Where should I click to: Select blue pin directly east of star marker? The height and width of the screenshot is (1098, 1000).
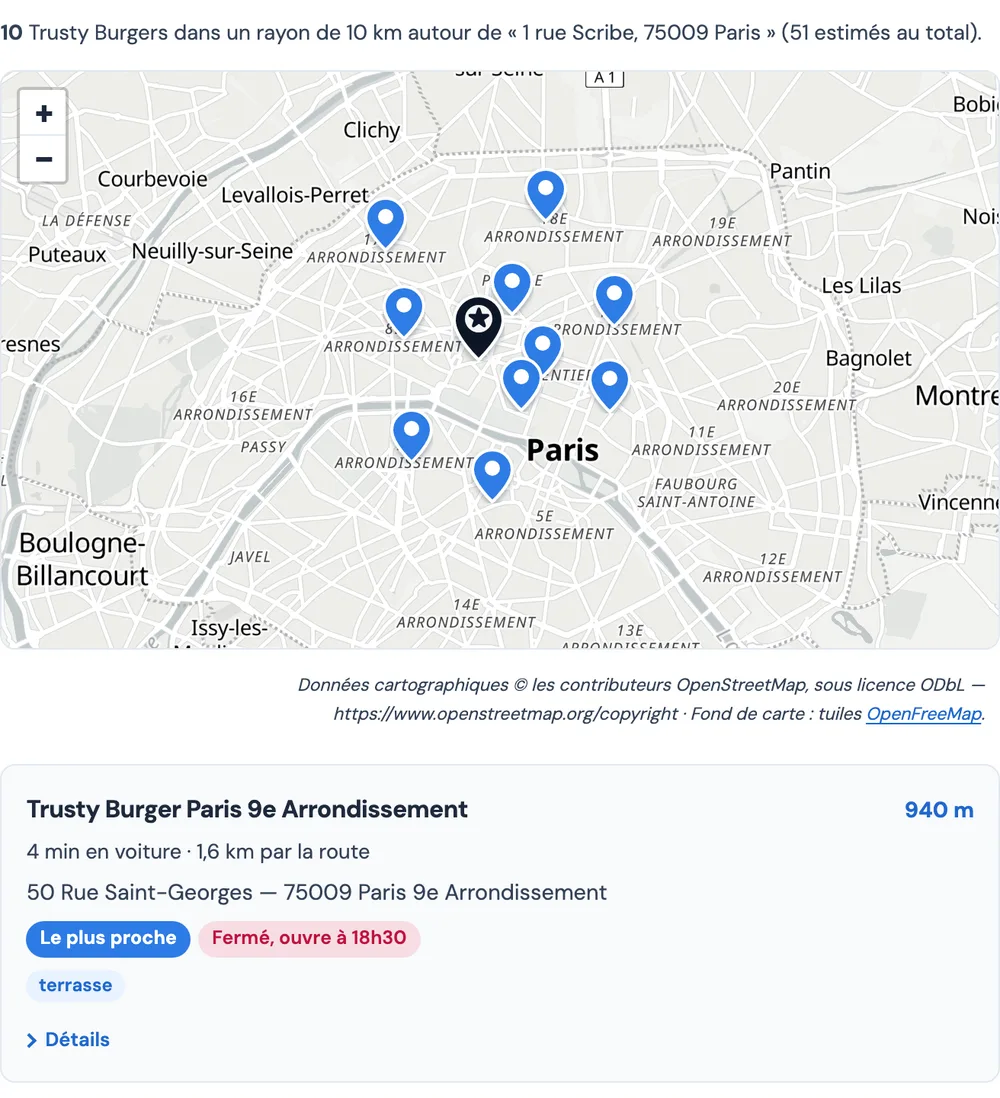pyautogui.click(x=543, y=350)
